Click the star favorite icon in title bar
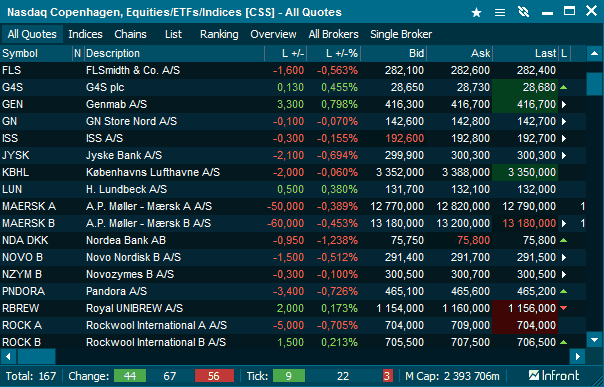Viewport: 604px width, 387px height. coord(476,13)
